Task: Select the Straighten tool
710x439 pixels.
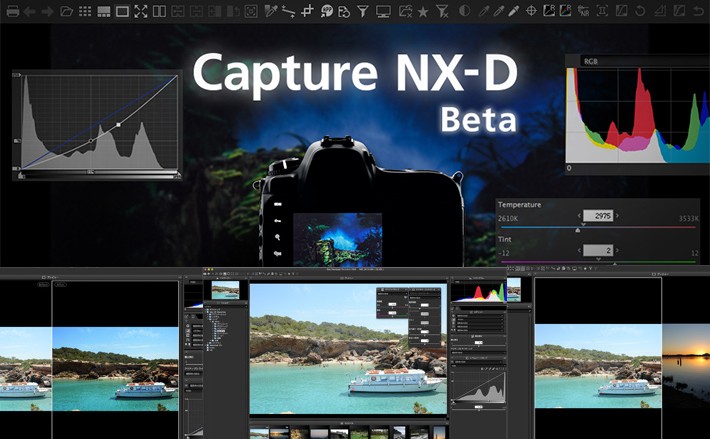Action: tap(288, 11)
